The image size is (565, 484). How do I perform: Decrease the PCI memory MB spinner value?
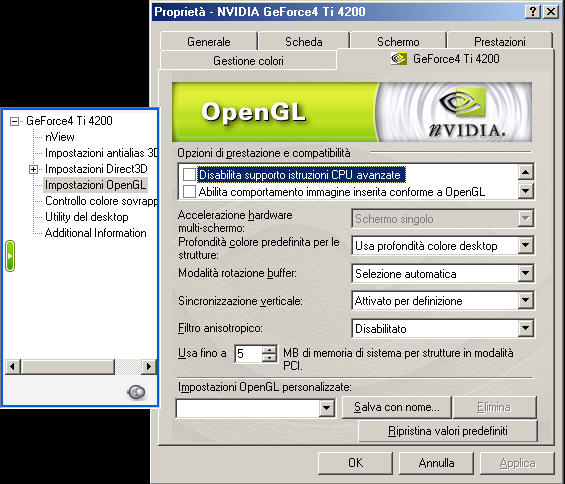269,358
